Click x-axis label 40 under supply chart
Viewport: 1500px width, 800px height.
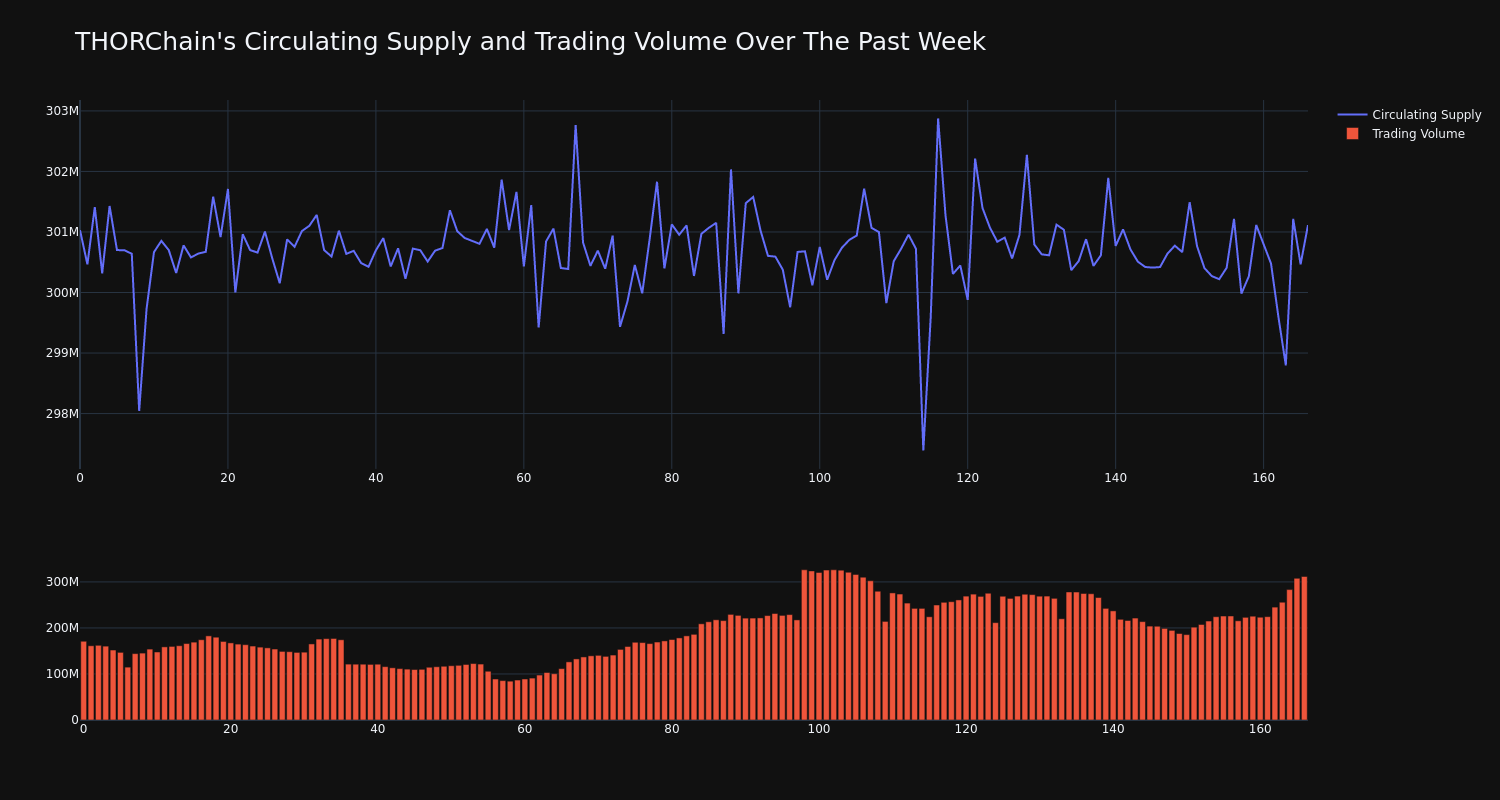click(376, 478)
